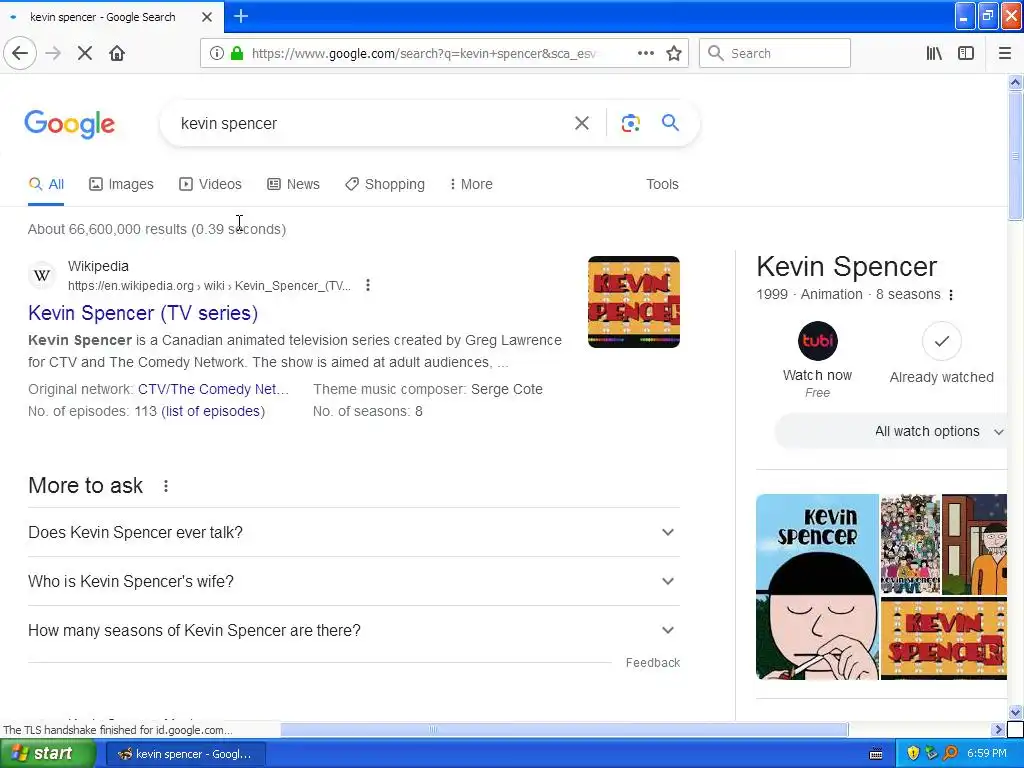Open the browser home page icon
Viewport: 1024px width, 768px height.
[x=117, y=54]
